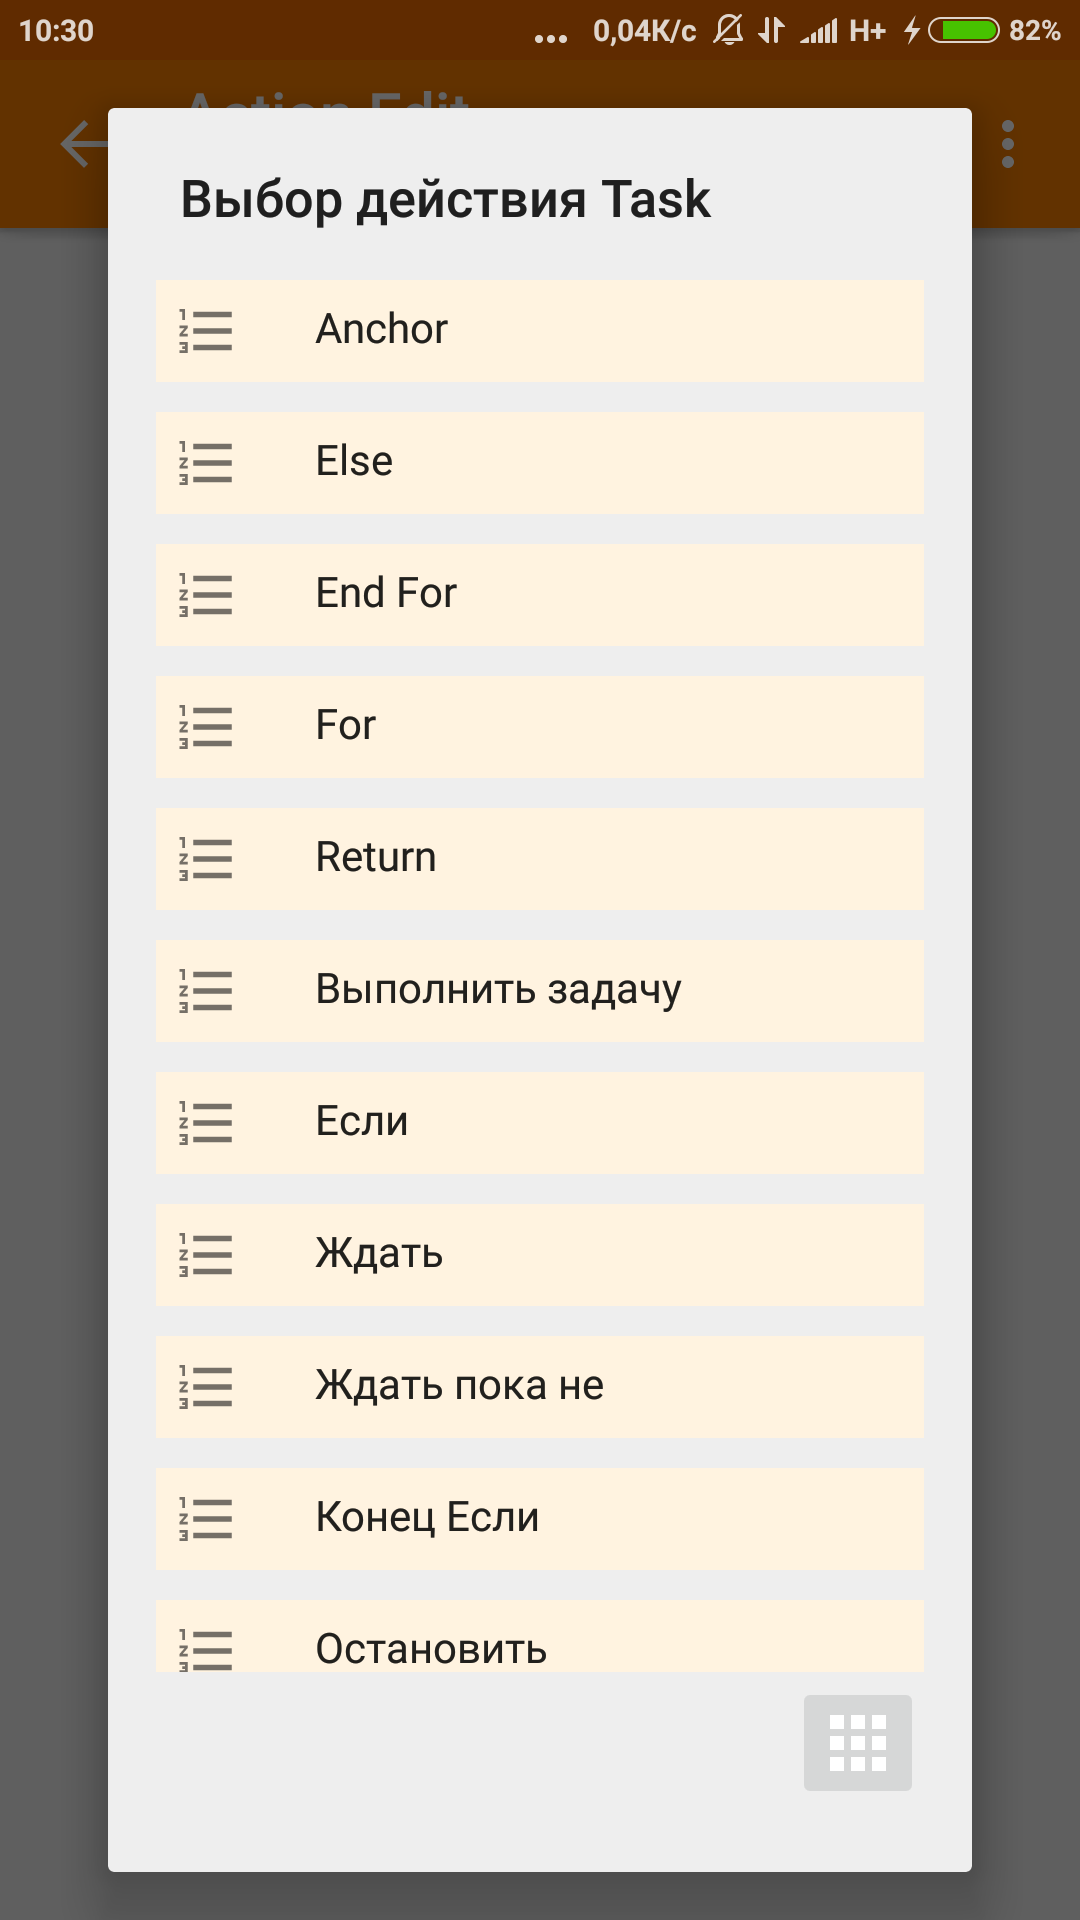
Task: Go back with the arrow icon
Action: 84,145
